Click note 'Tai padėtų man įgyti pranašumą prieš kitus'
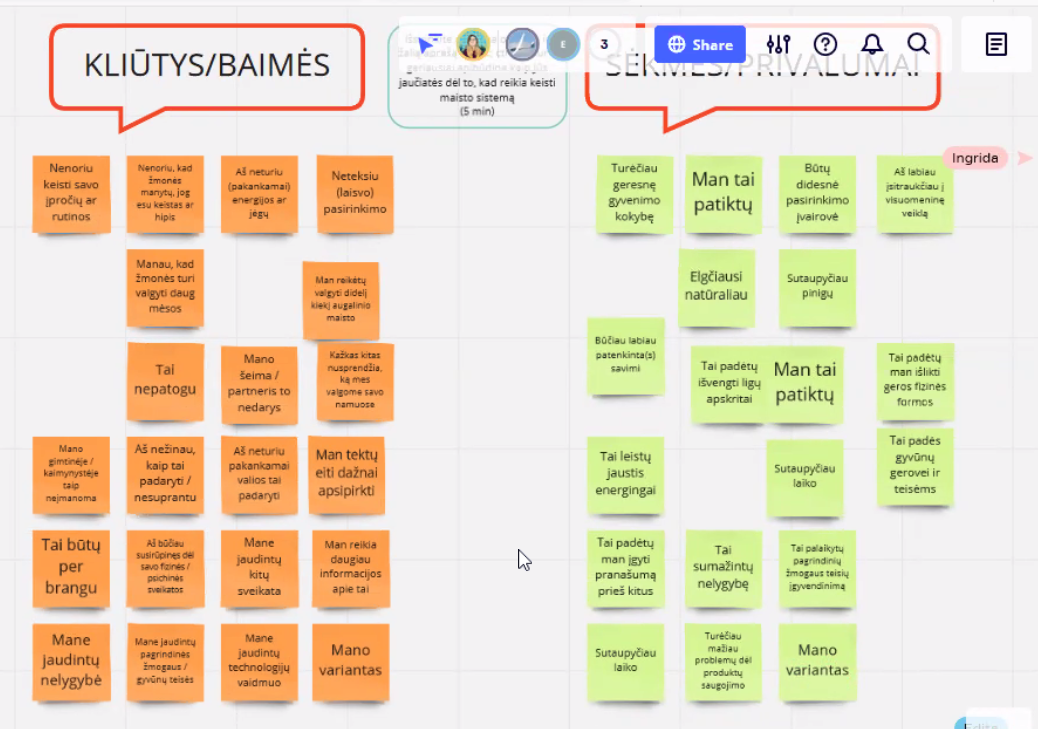Screen dimensions: 1038x729 626,568
